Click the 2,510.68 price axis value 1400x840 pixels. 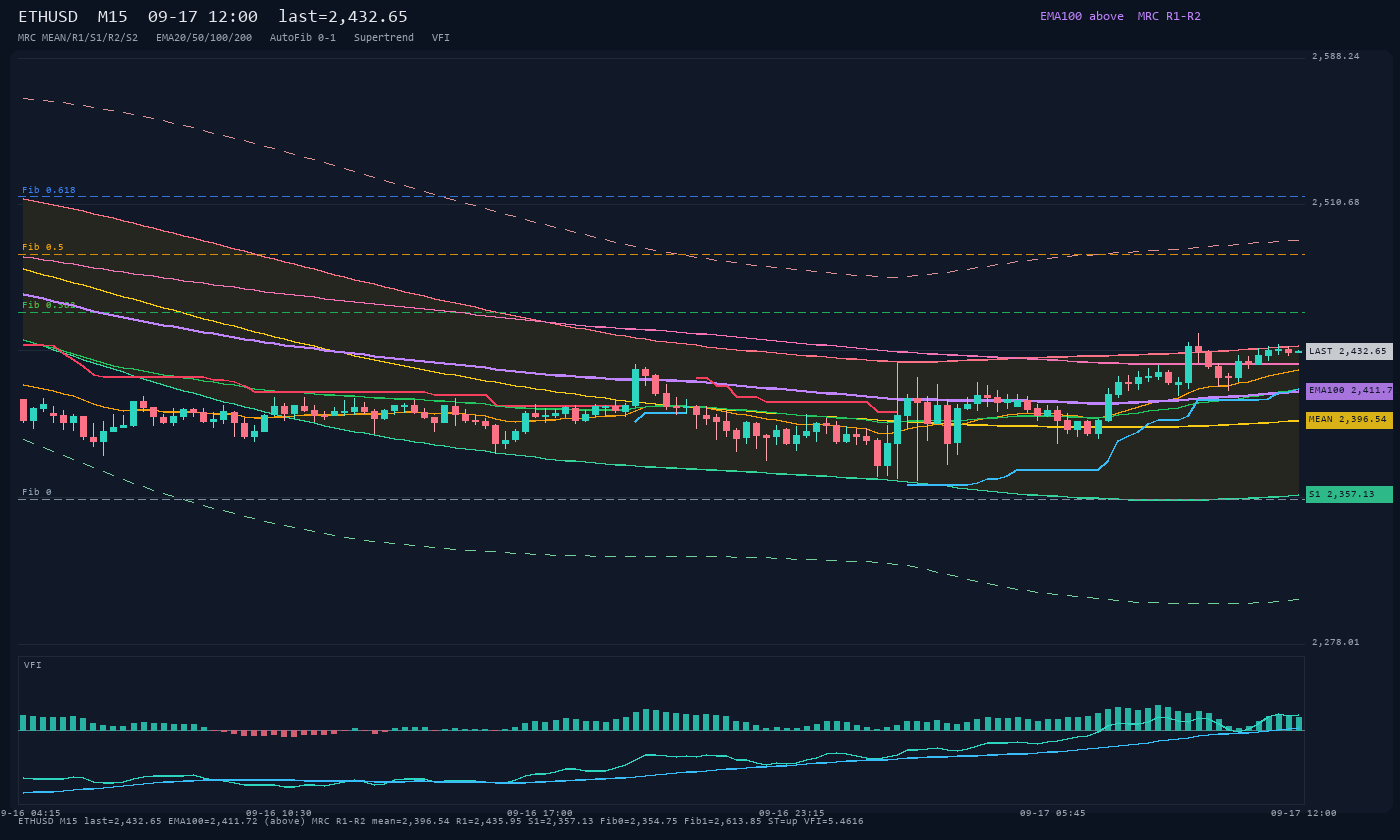pos(1336,202)
